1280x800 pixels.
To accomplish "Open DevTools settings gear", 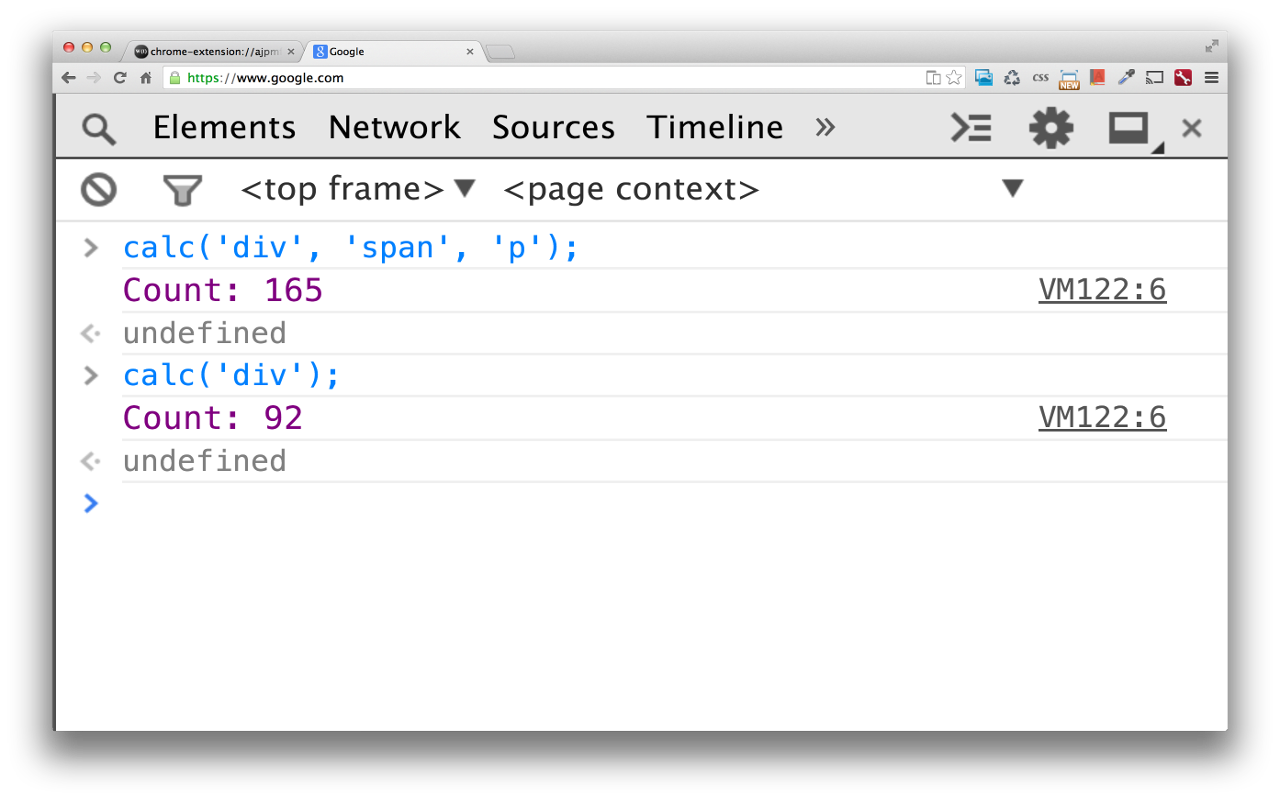I will pos(1051,128).
